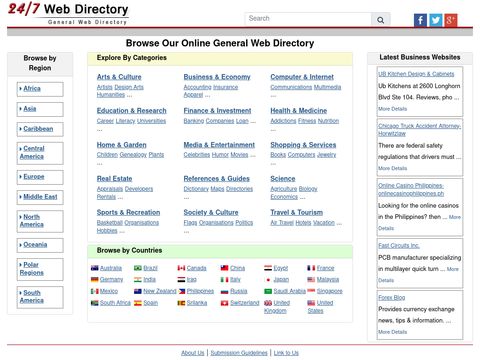Click the India flag icon
This screenshot has width=480, height=360.
click(138, 279)
